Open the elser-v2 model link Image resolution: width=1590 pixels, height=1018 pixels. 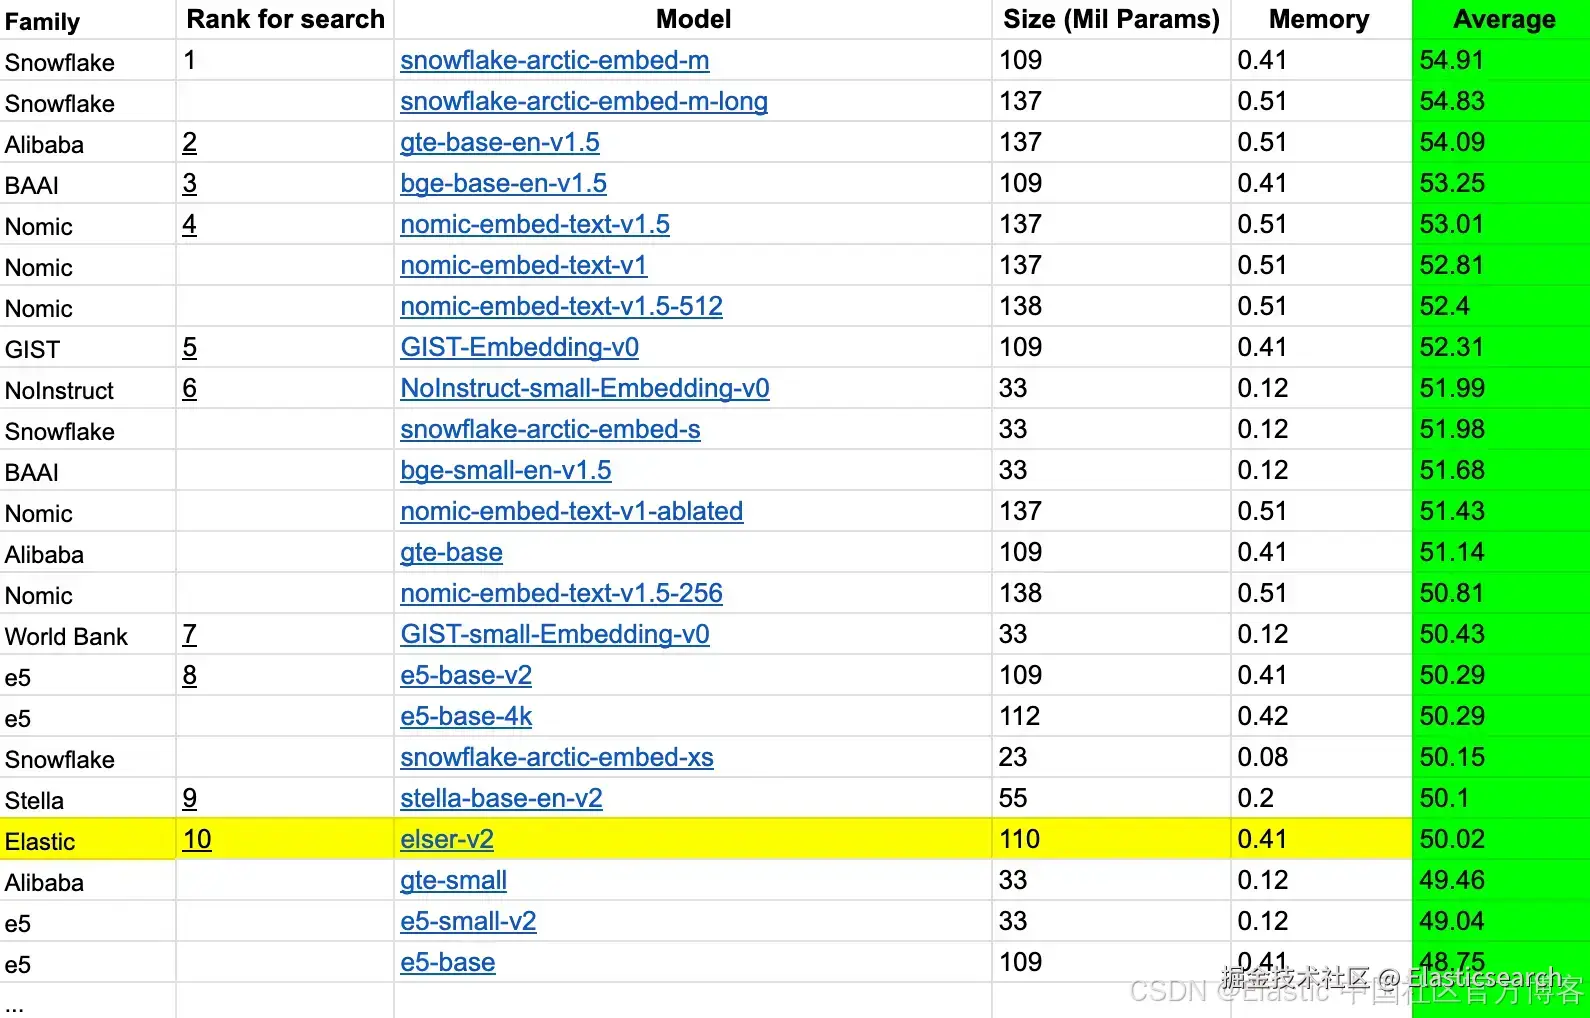447,840
